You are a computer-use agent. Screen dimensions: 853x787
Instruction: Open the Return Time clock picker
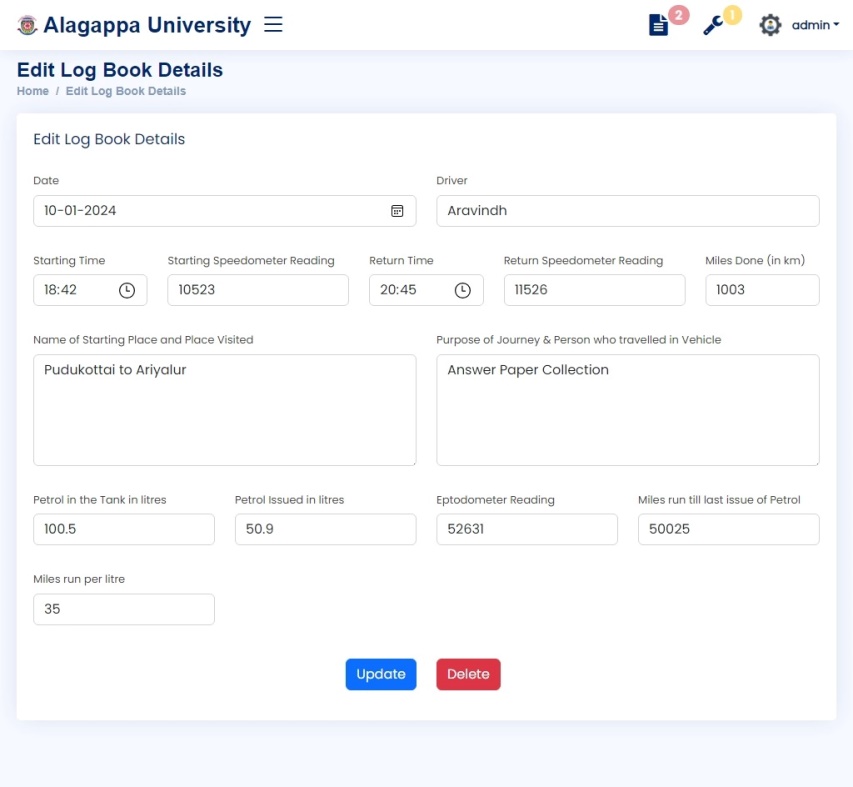pyautogui.click(x=462, y=290)
